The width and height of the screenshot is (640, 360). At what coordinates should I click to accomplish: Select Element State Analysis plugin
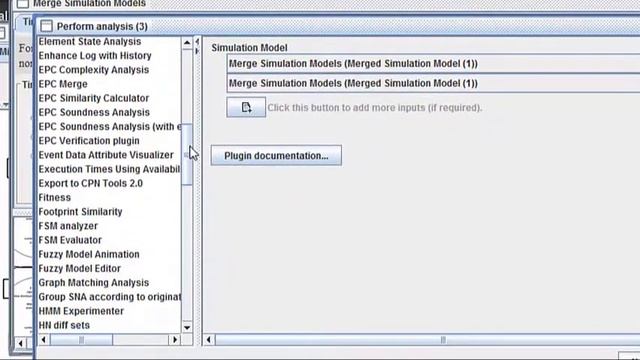point(90,42)
